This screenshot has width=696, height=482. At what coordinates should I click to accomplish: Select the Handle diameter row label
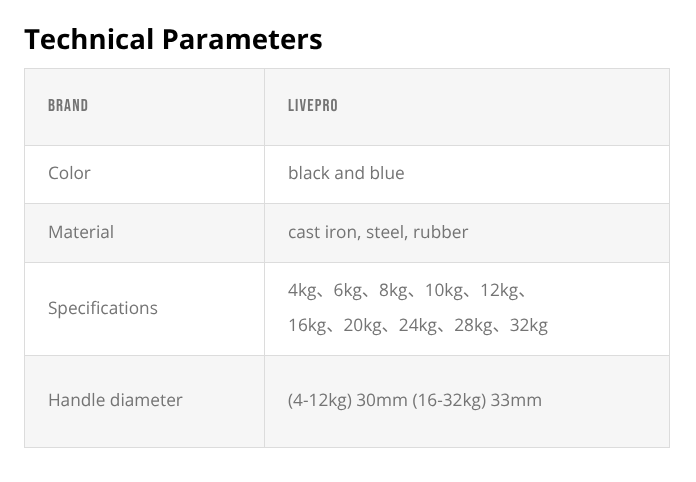(x=115, y=400)
